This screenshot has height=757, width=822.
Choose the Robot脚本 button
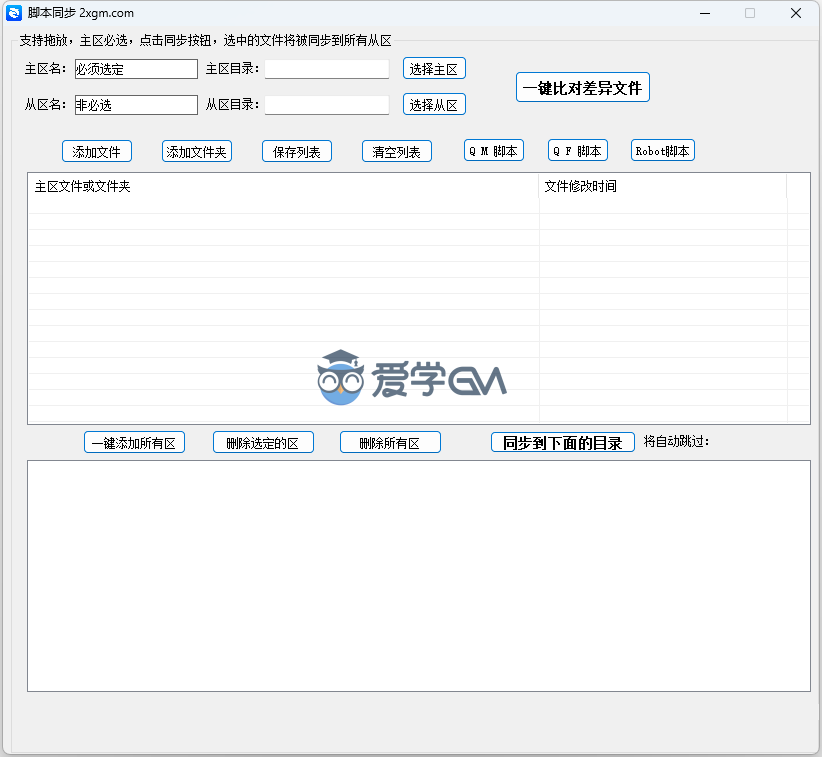[x=663, y=151]
